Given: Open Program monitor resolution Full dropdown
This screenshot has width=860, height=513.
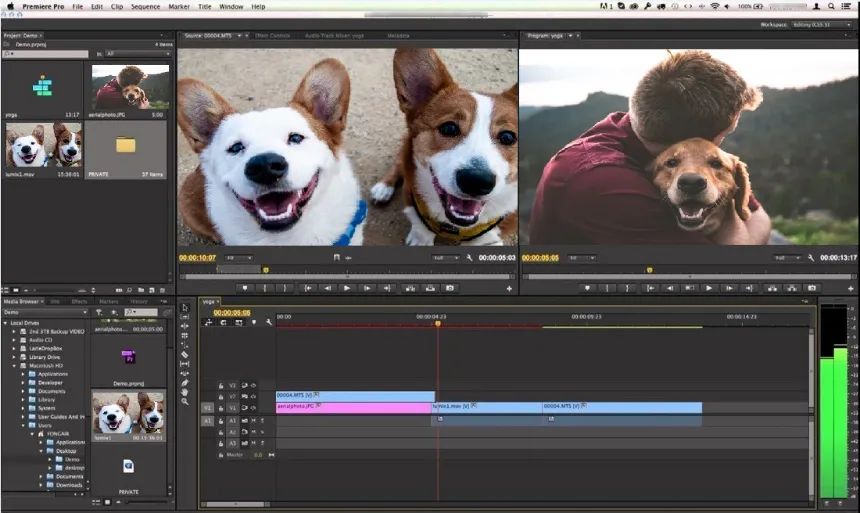Looking at the screenshot, I should click(x=787, y=258).
